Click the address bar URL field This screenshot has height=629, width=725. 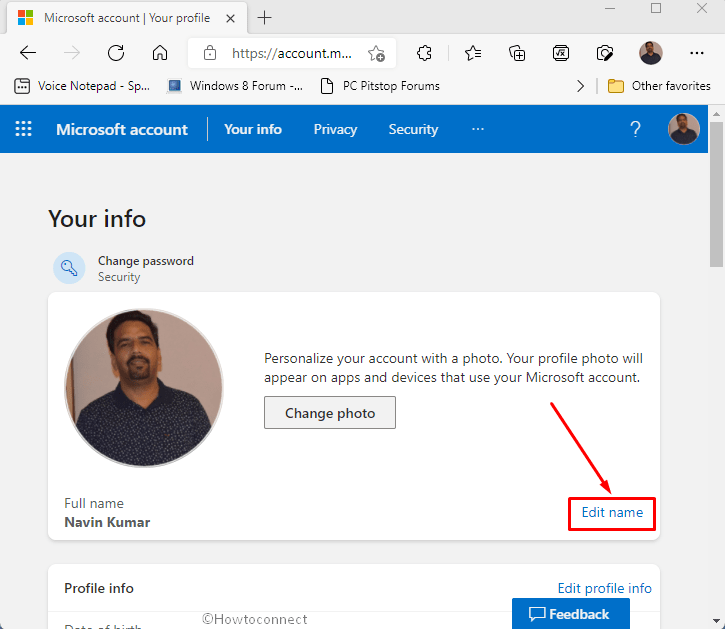pos(291,54)
